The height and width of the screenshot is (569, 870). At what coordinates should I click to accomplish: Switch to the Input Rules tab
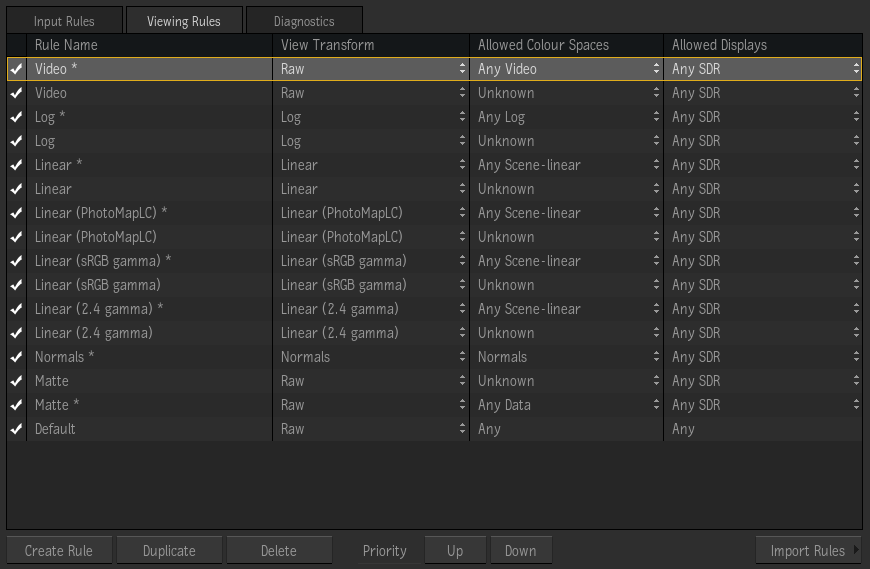[64, 21]
